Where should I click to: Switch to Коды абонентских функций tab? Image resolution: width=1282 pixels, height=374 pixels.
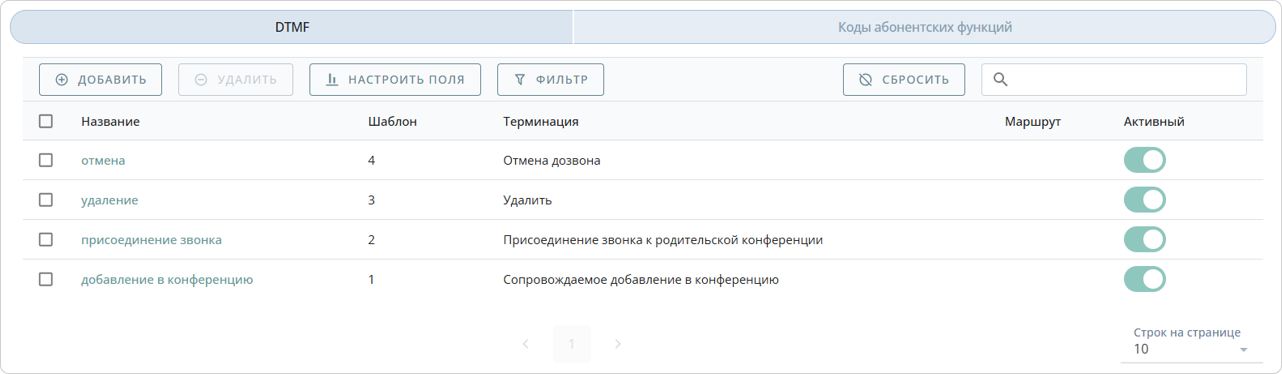925,27
